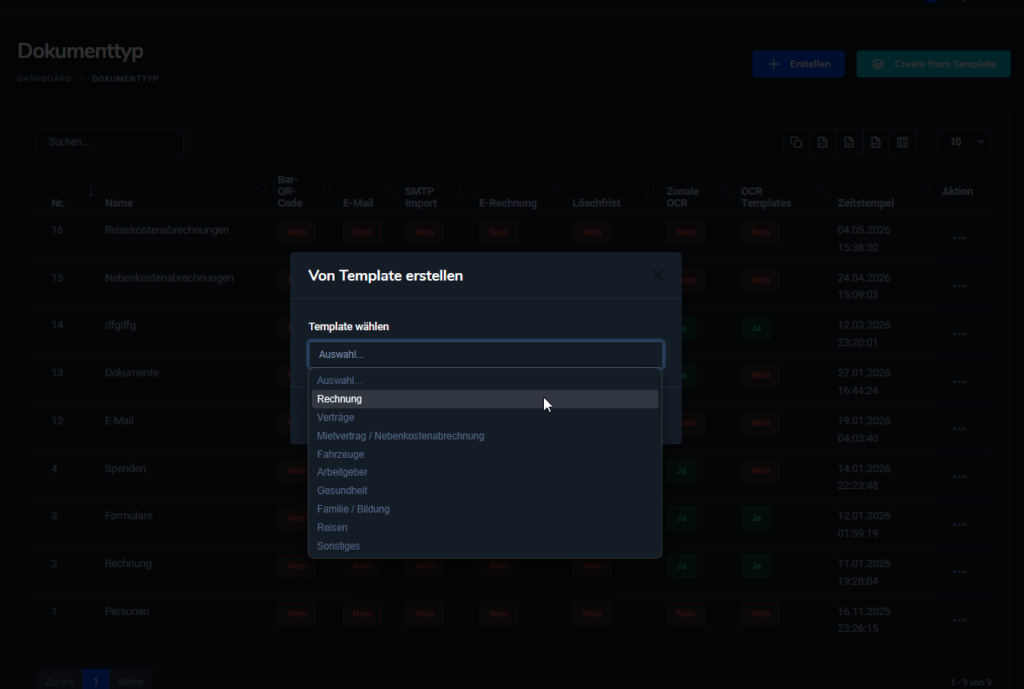This screenshot has width=1024, height=689.
Task: Choose Rechnung from the template list
Action: (x=485, y=399)
